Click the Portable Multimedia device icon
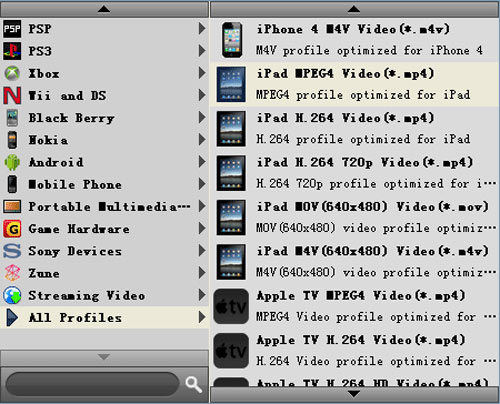The image size is (500, 404). tap(12, 207)
